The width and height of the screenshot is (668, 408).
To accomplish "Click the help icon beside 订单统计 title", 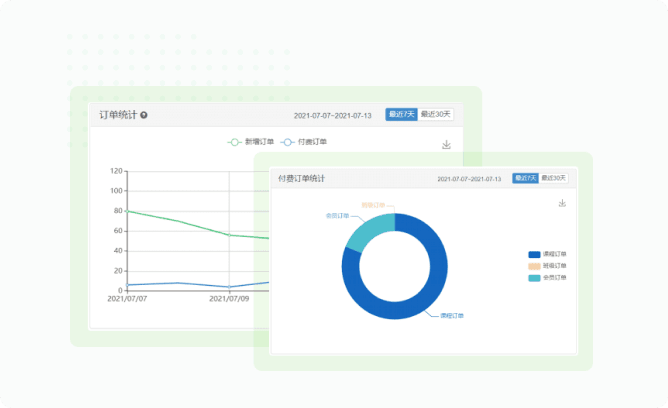I will click(x=144, y=115).
